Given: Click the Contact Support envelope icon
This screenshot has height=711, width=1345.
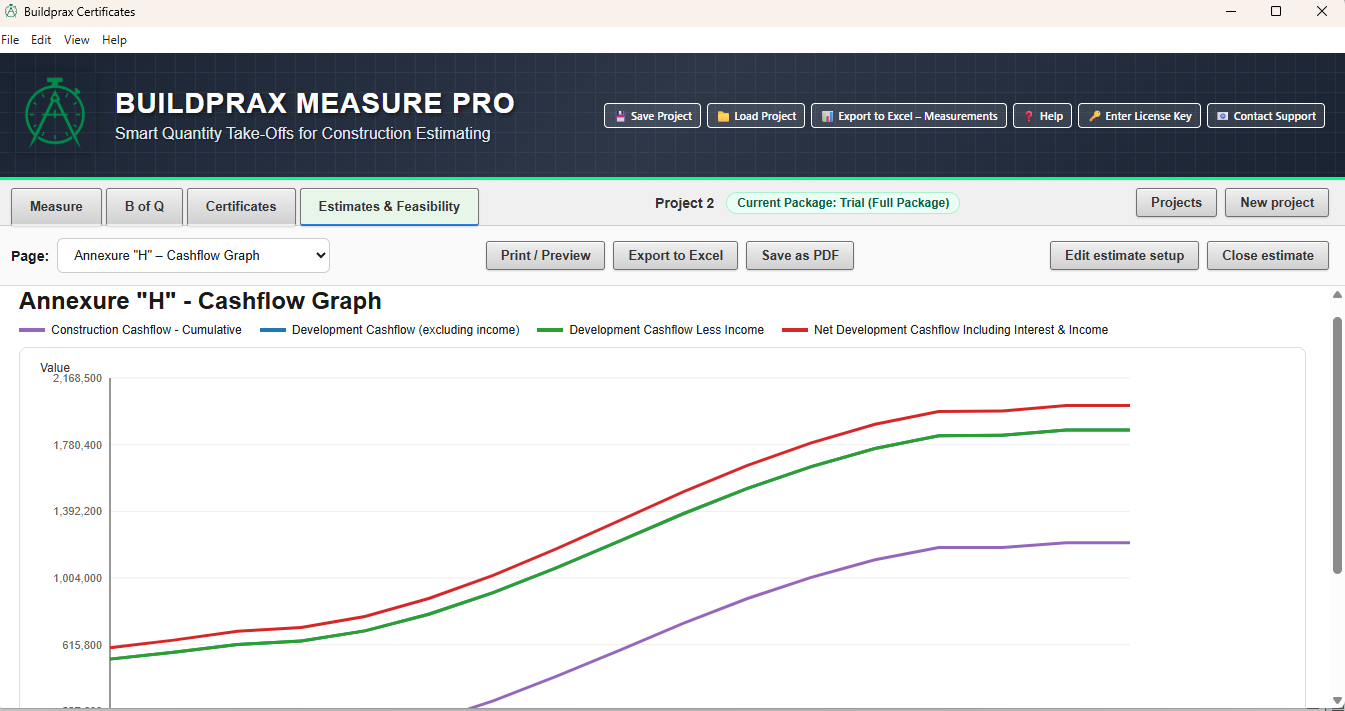Looking at the screenshot, I should pos(1222,116).
